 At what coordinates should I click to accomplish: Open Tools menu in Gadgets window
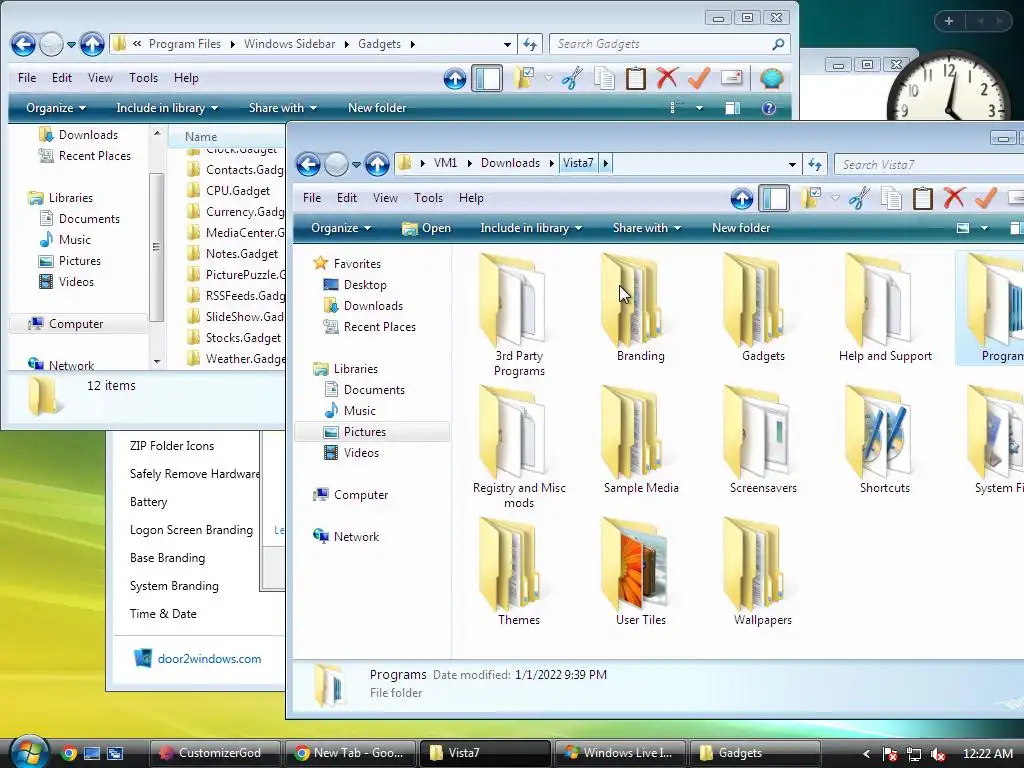coord(143,78)
